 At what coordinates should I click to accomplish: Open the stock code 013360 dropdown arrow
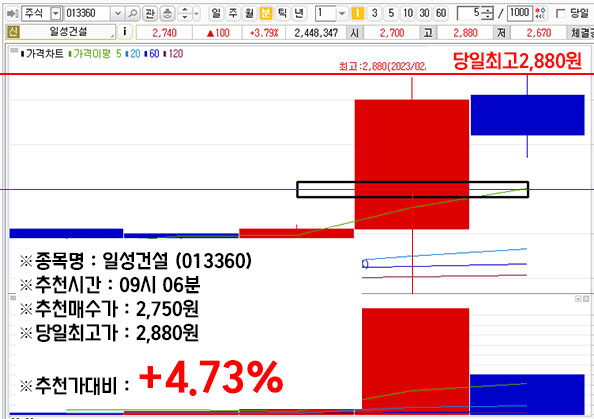(x=118, y=14)
